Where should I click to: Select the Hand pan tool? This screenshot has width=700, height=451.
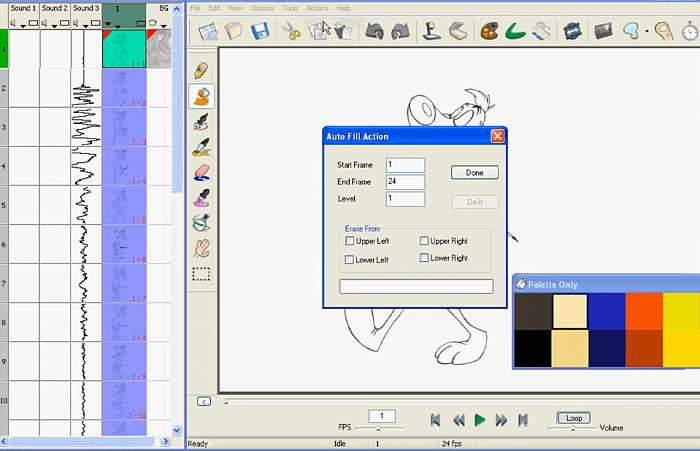pyautogui.click(x=201, y=249)
